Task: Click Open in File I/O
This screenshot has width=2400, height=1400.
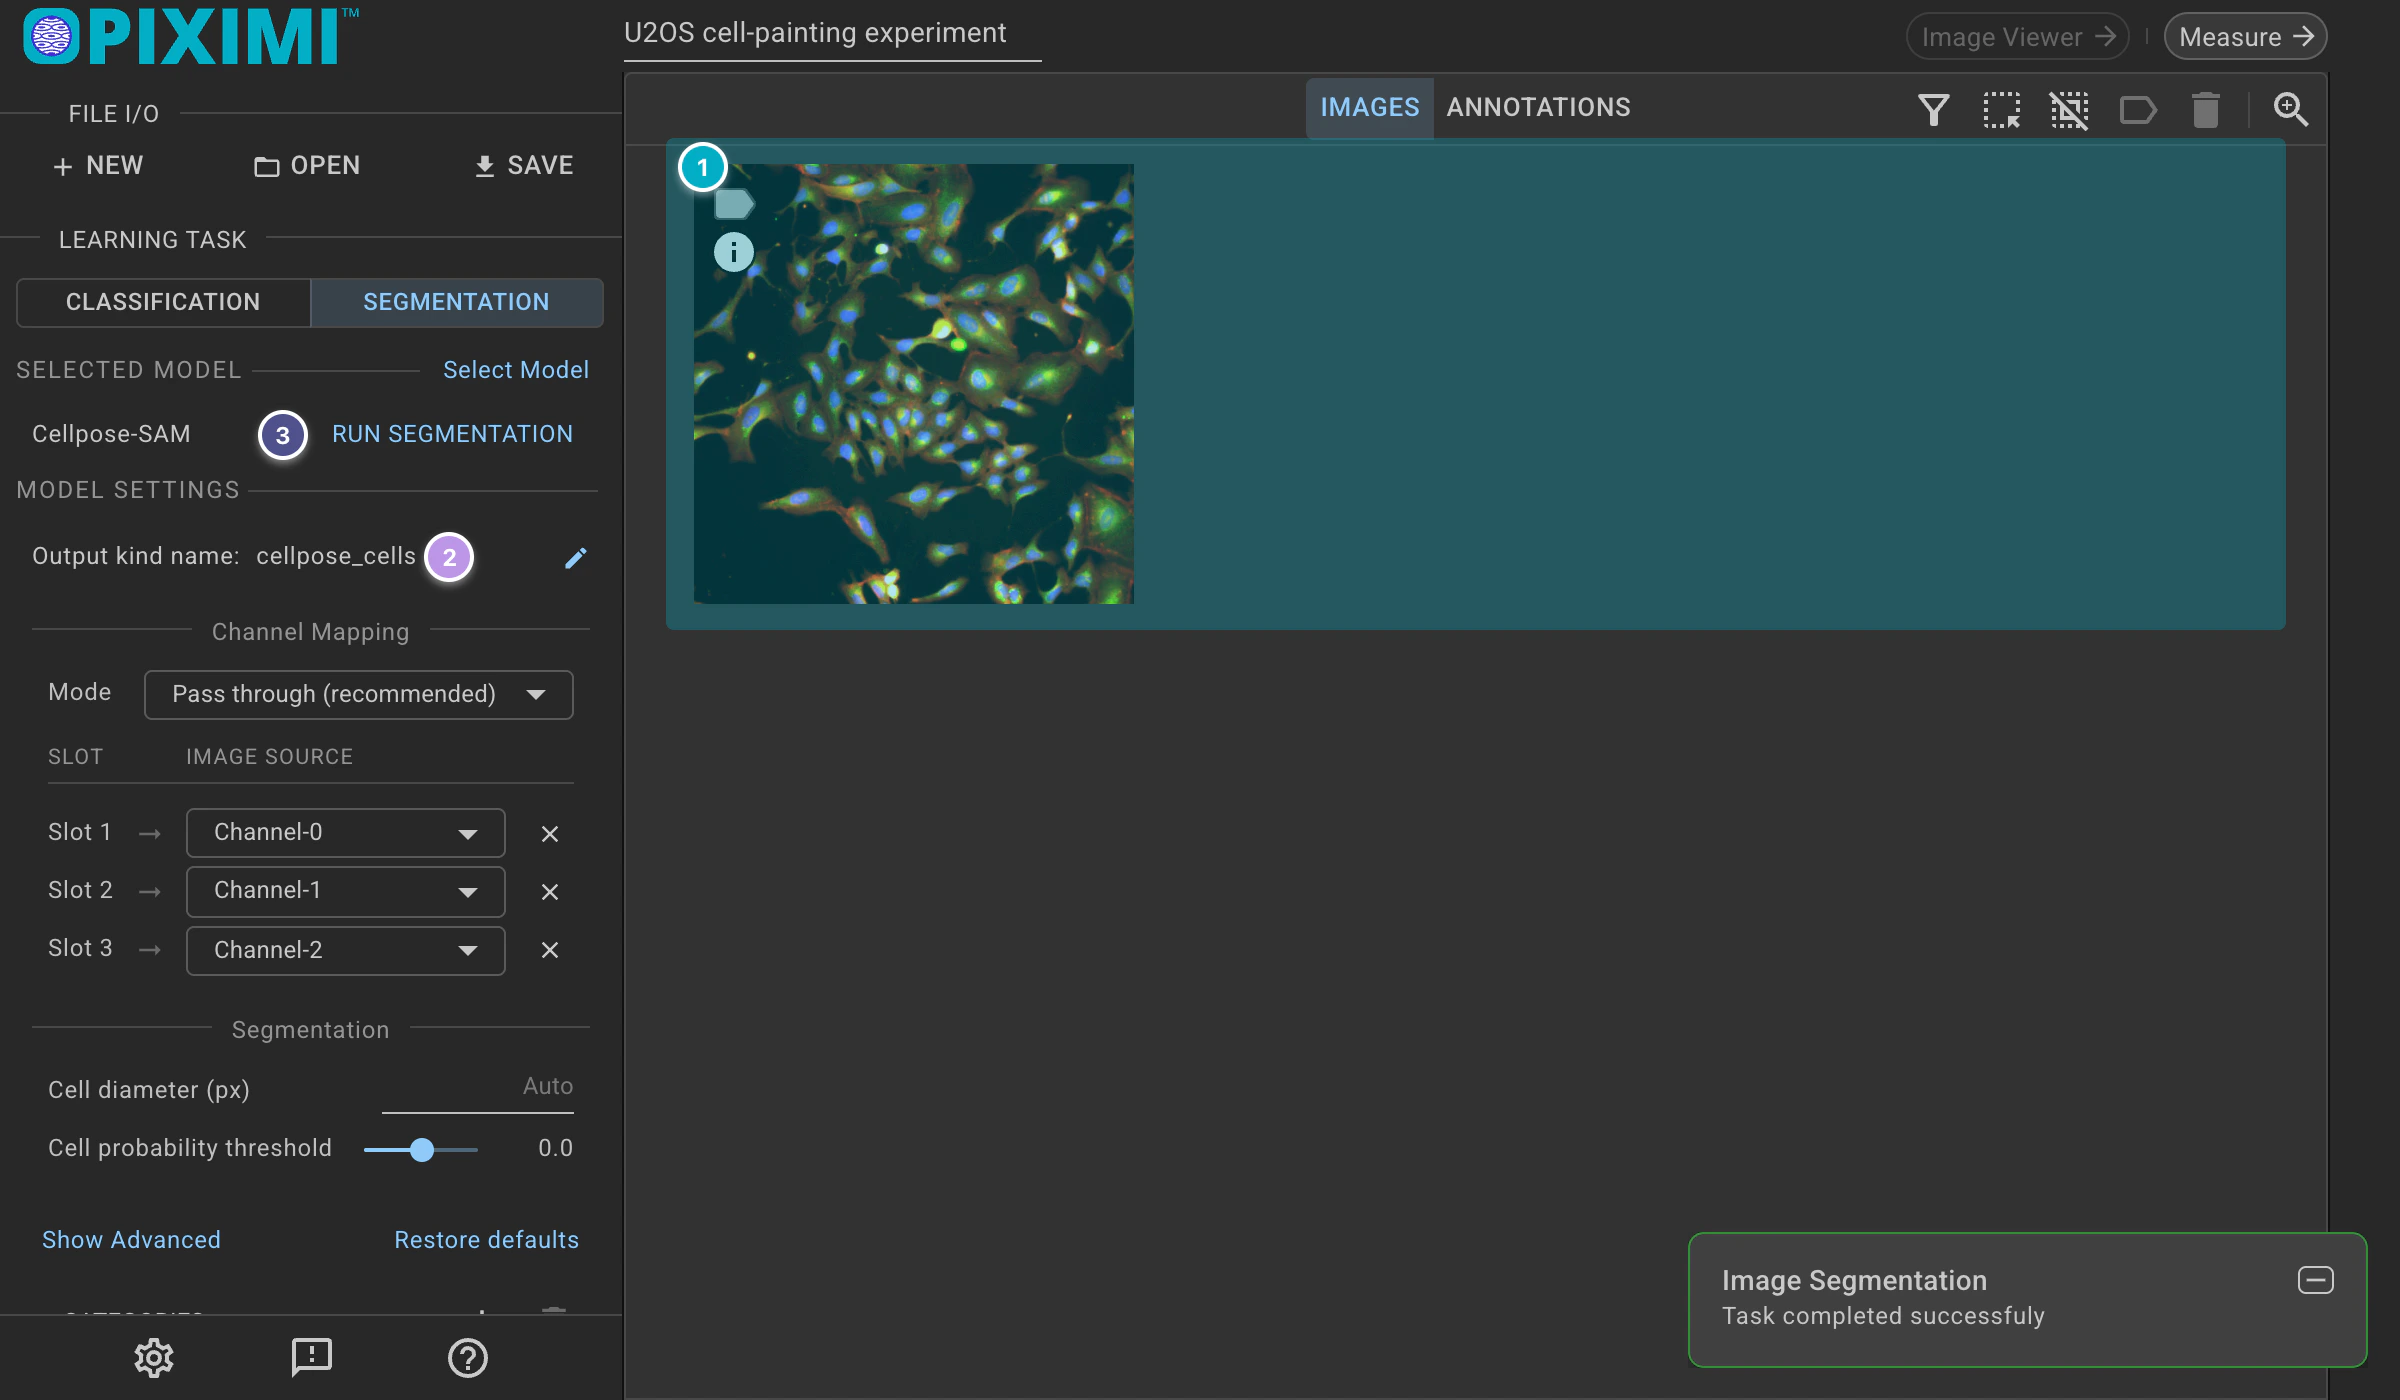Action: point(307,166)
